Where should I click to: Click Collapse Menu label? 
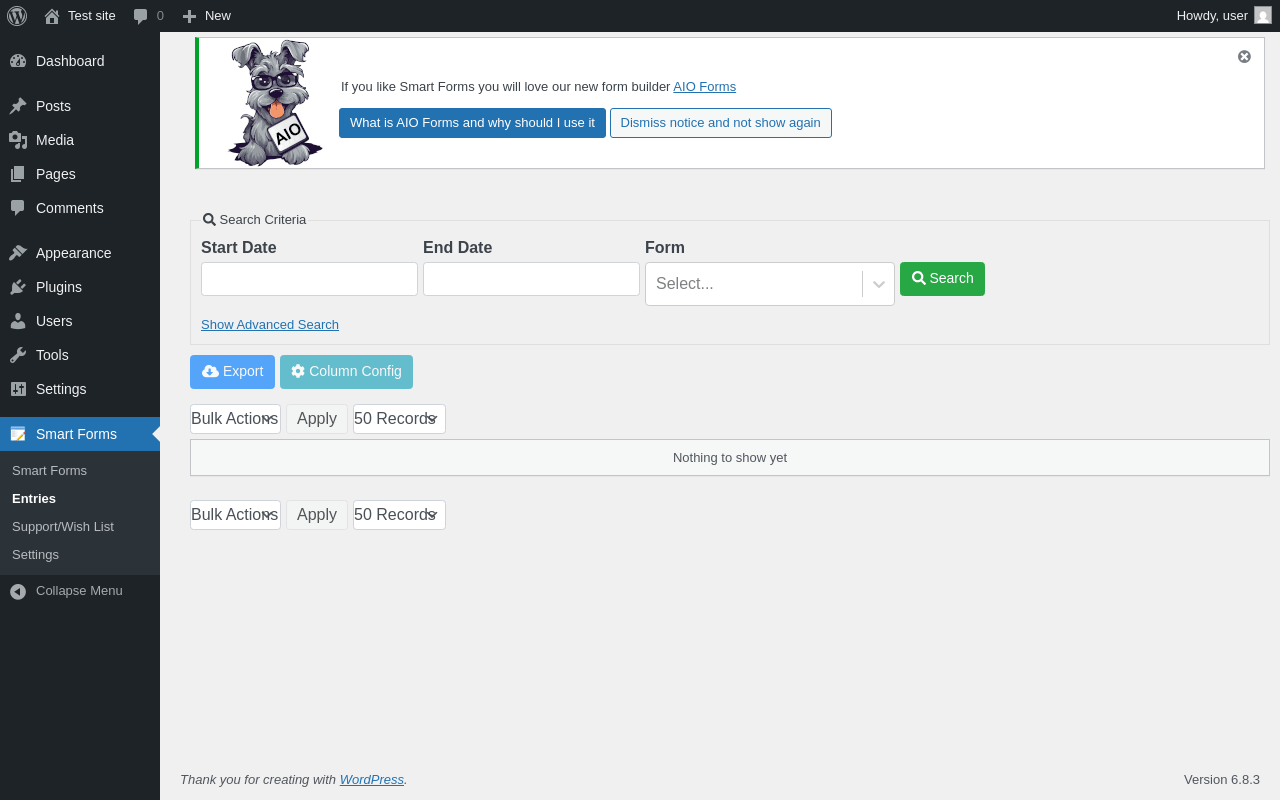coord(79,591)
